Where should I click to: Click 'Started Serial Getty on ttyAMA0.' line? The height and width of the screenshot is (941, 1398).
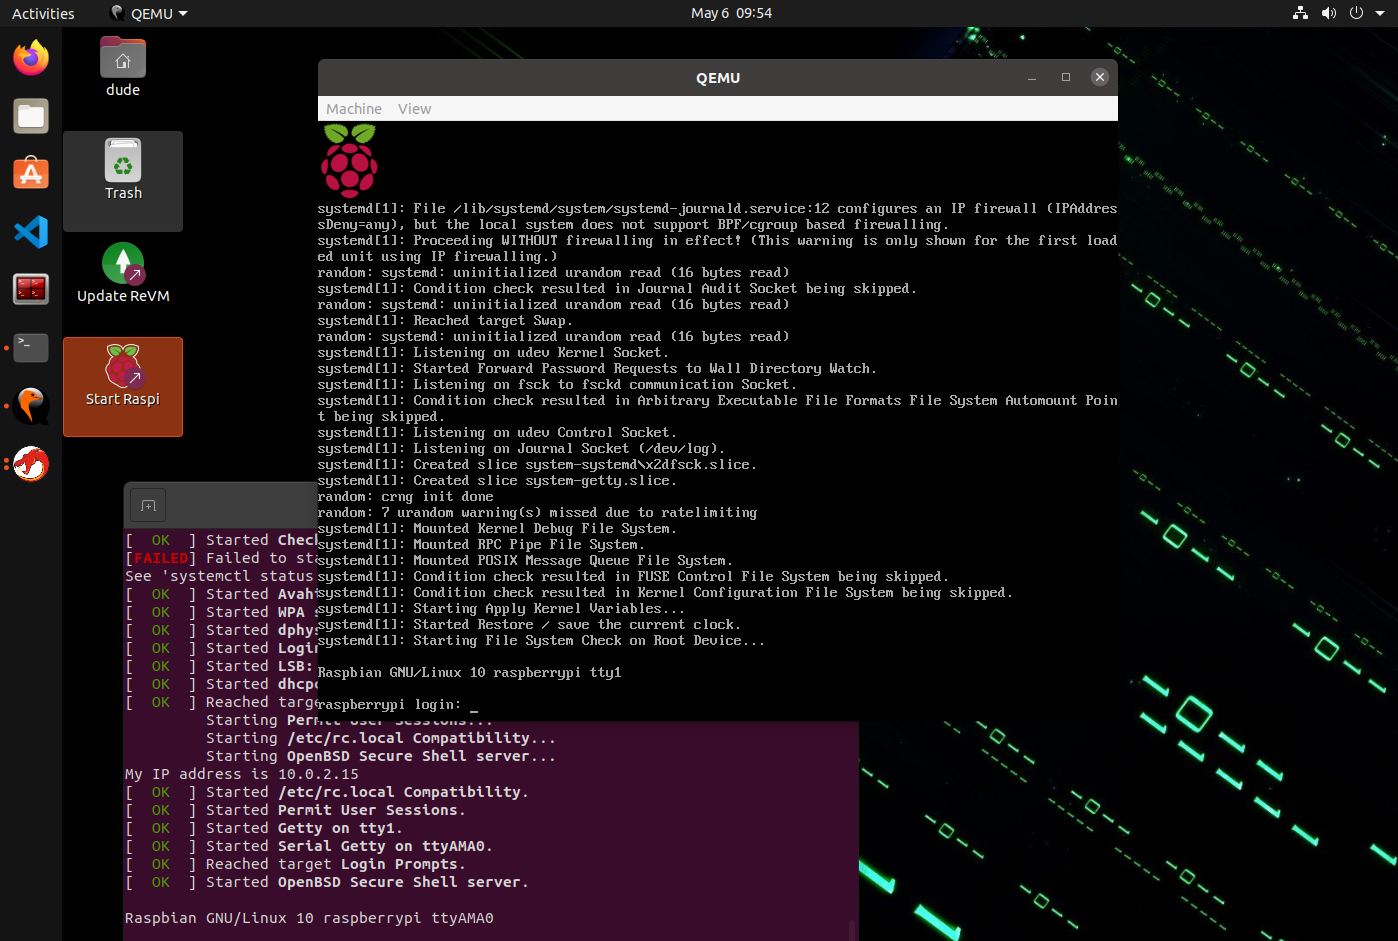349,846
